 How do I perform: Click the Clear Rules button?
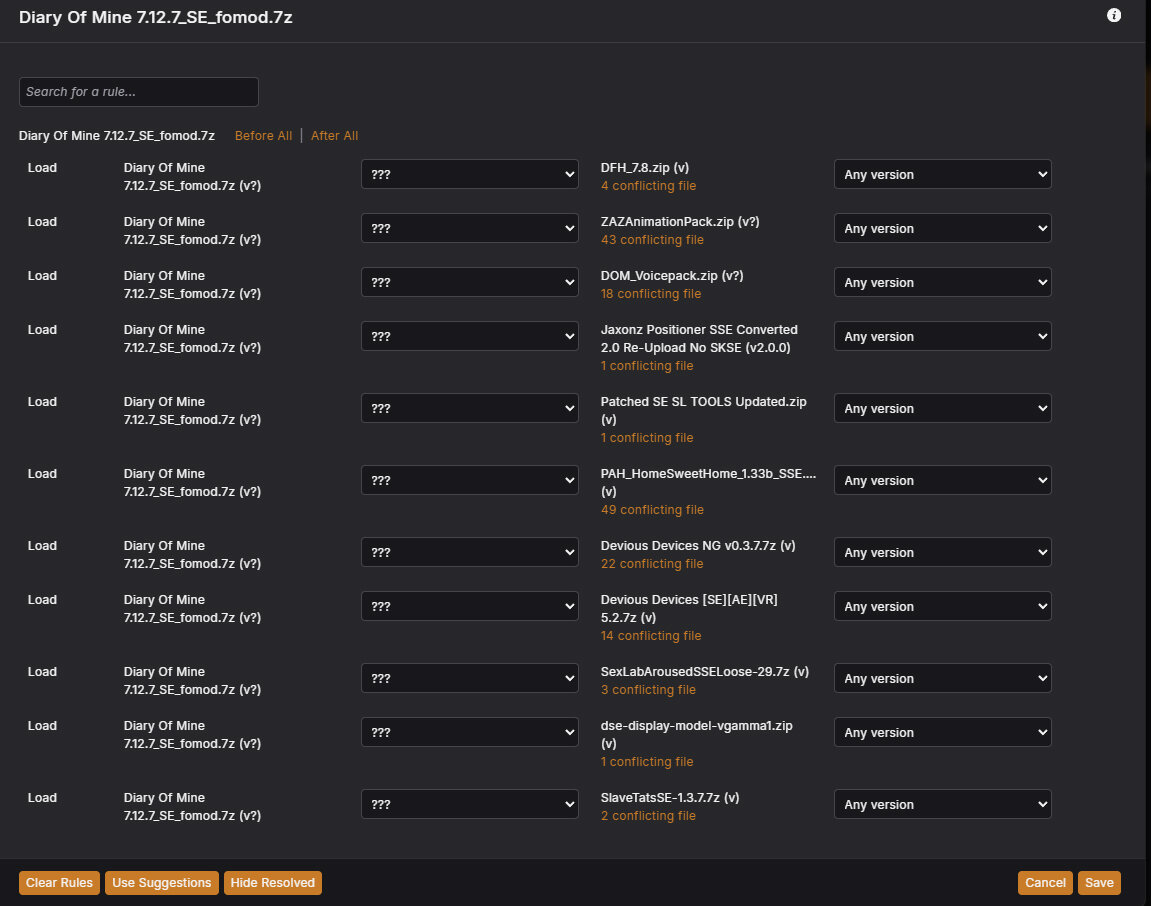tap(59, 883)
